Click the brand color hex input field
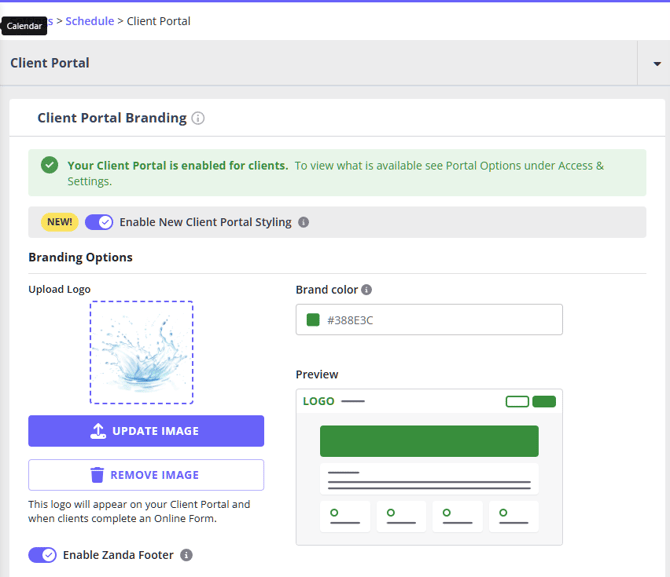The height and width of the screenshot is (577, 670). pyautogui.click(x=440, y=320)
